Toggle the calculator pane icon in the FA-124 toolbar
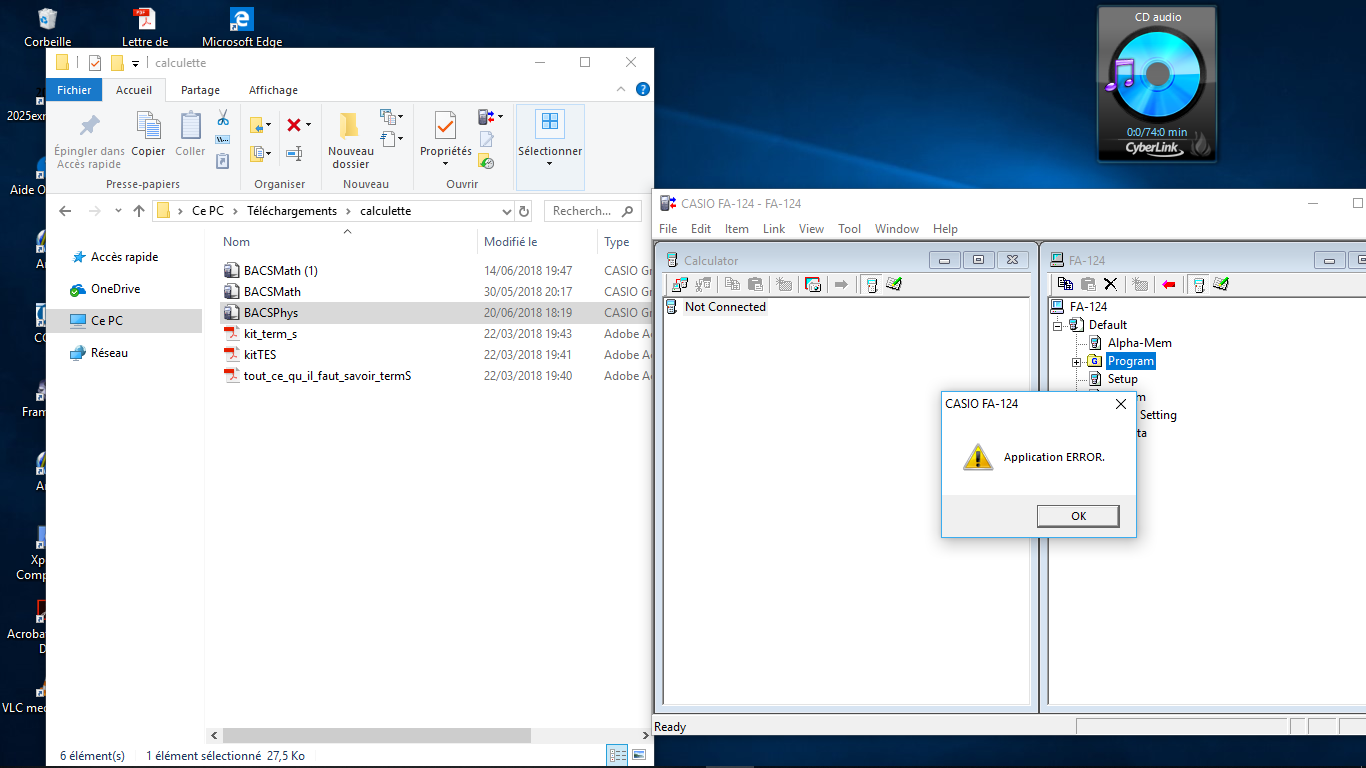1366x768 pixels. tap(1198, 285)
